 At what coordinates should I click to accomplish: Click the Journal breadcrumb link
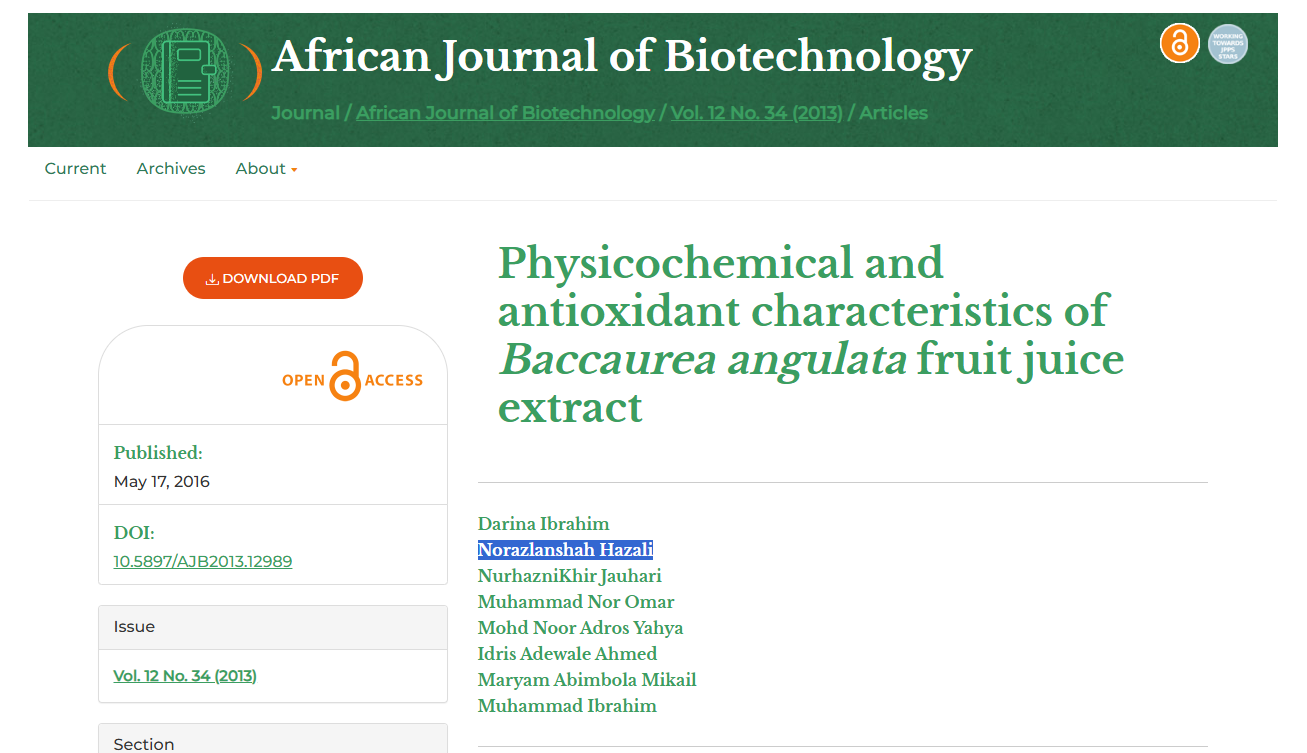(x=305, y=113)
